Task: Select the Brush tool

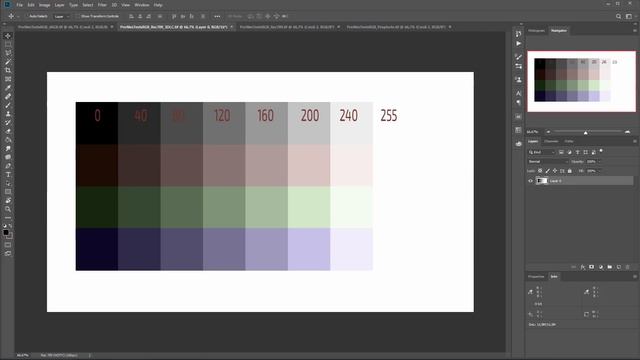Action: click(x=8, y=105)
